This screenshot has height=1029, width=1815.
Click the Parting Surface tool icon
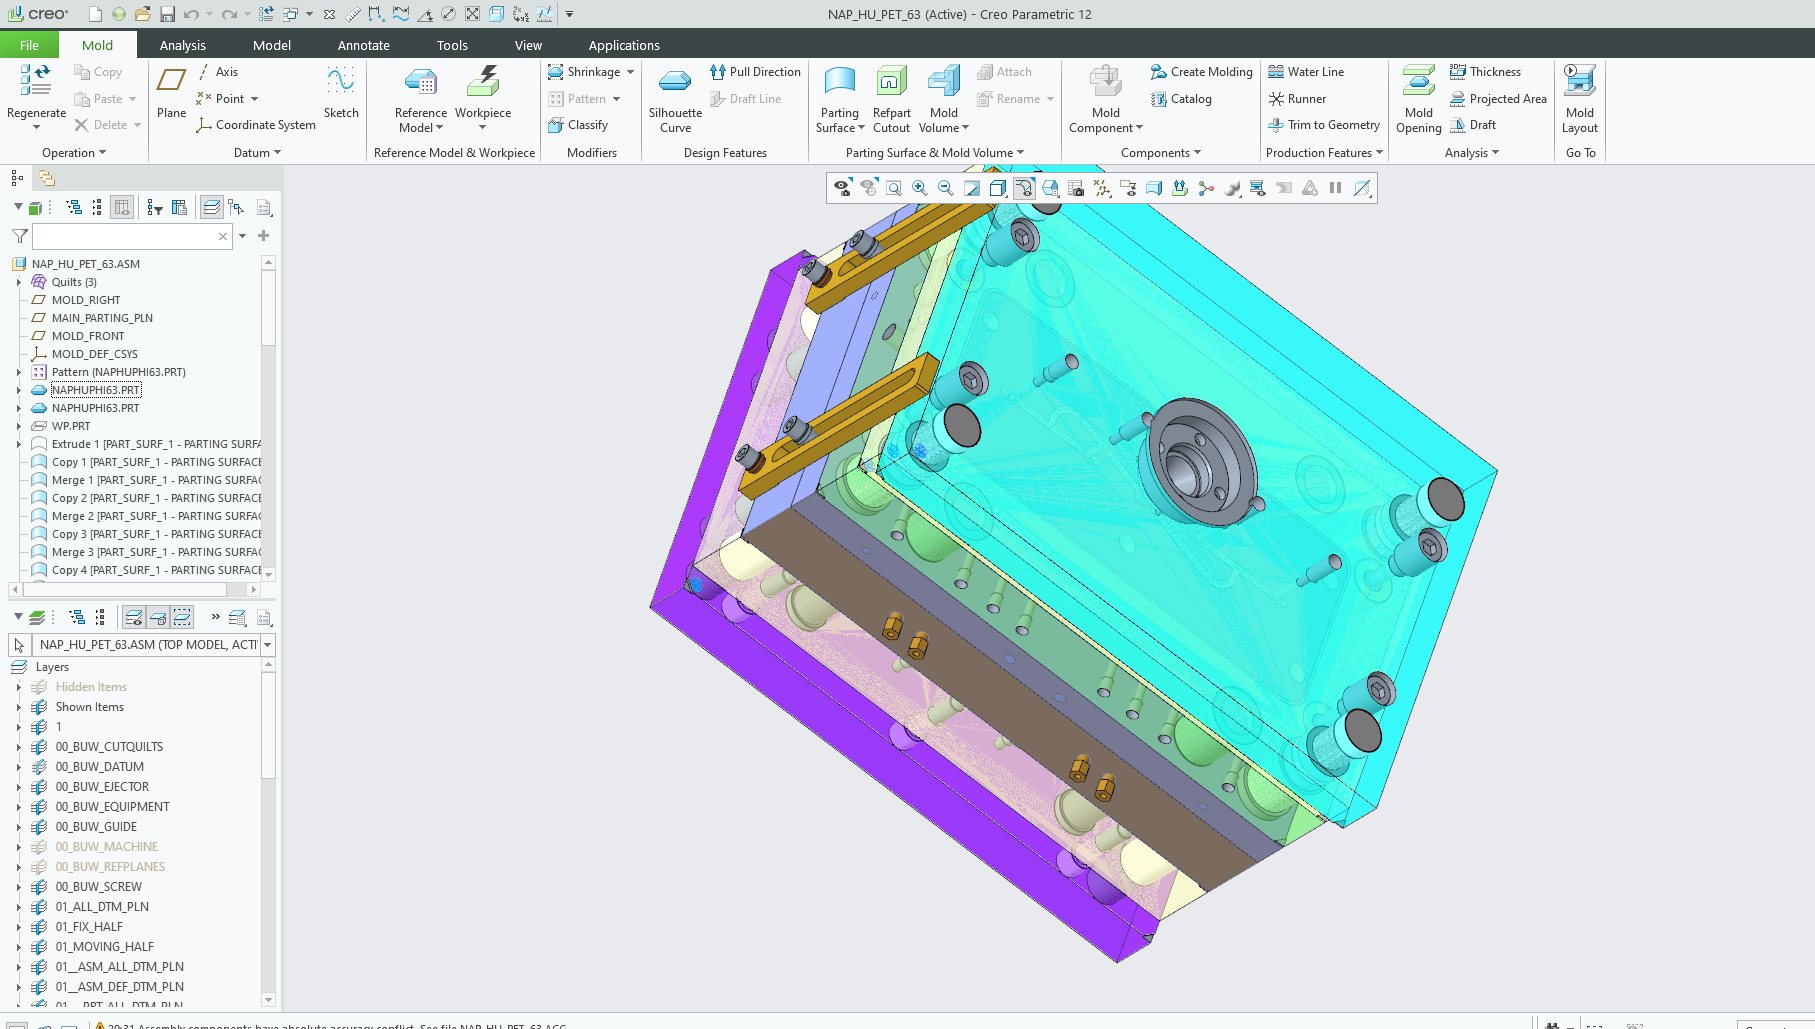(x=839, y=82)
